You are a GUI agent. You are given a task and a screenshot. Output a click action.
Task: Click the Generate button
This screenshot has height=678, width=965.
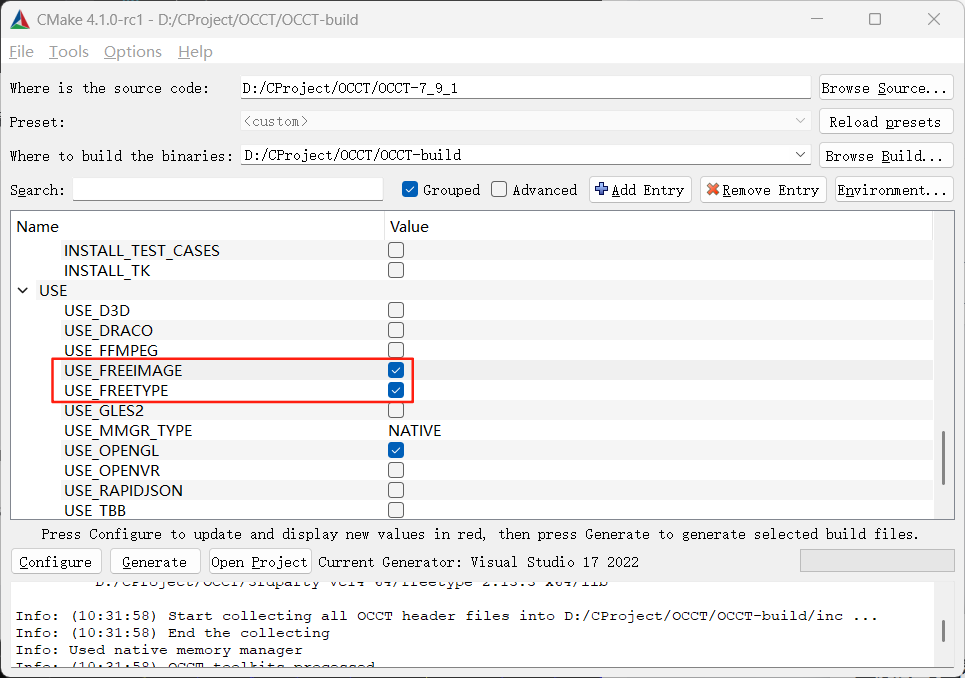point(155,562)
